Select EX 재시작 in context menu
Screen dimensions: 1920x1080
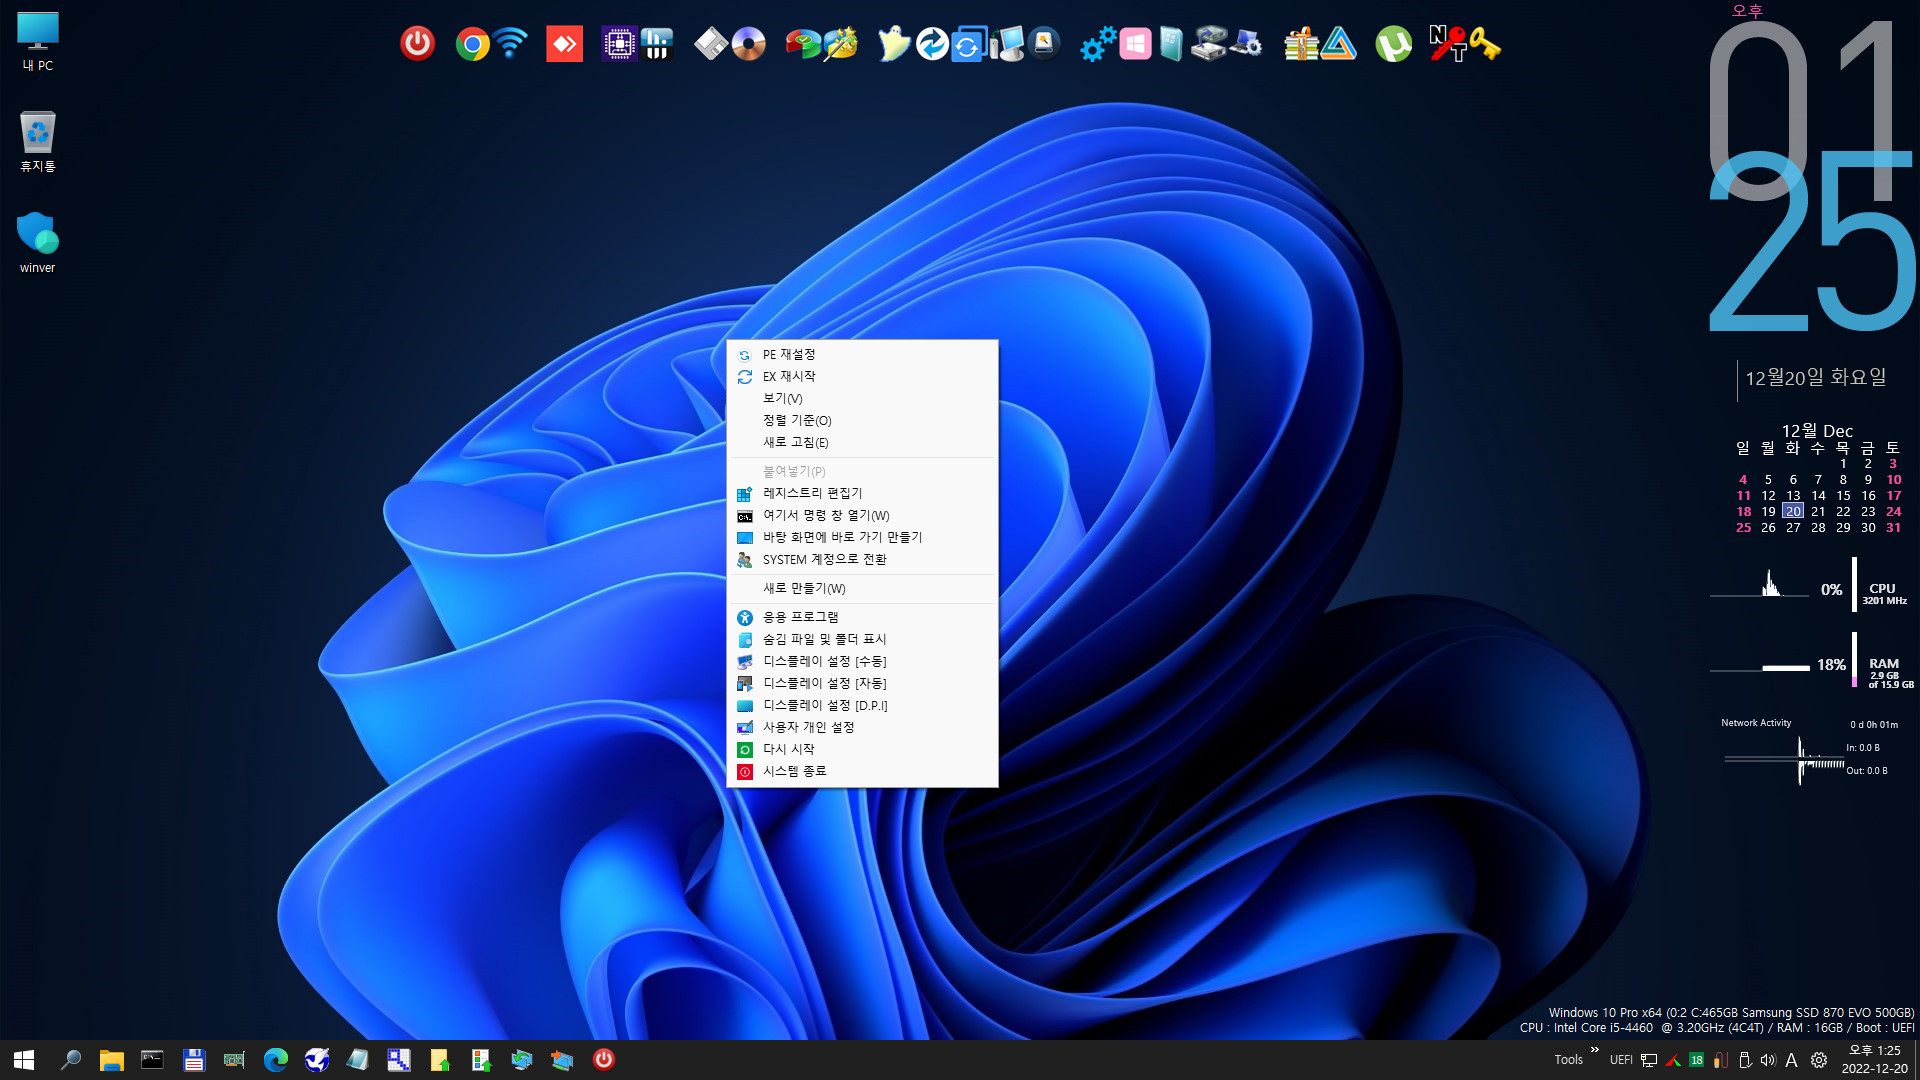pyautogui.click(x=862, y=376)
